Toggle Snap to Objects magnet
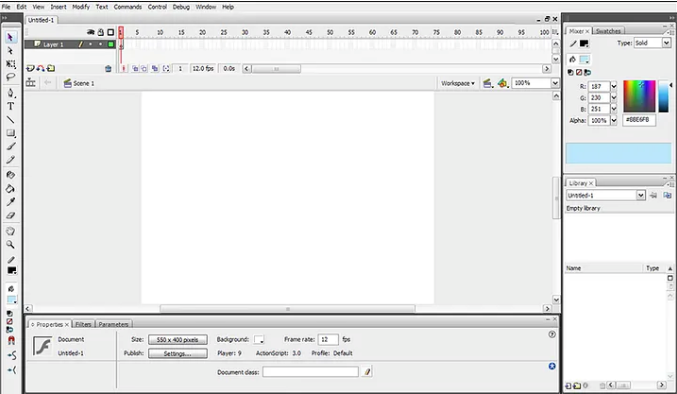Screen dimensions: 677x394 (11, 340)
